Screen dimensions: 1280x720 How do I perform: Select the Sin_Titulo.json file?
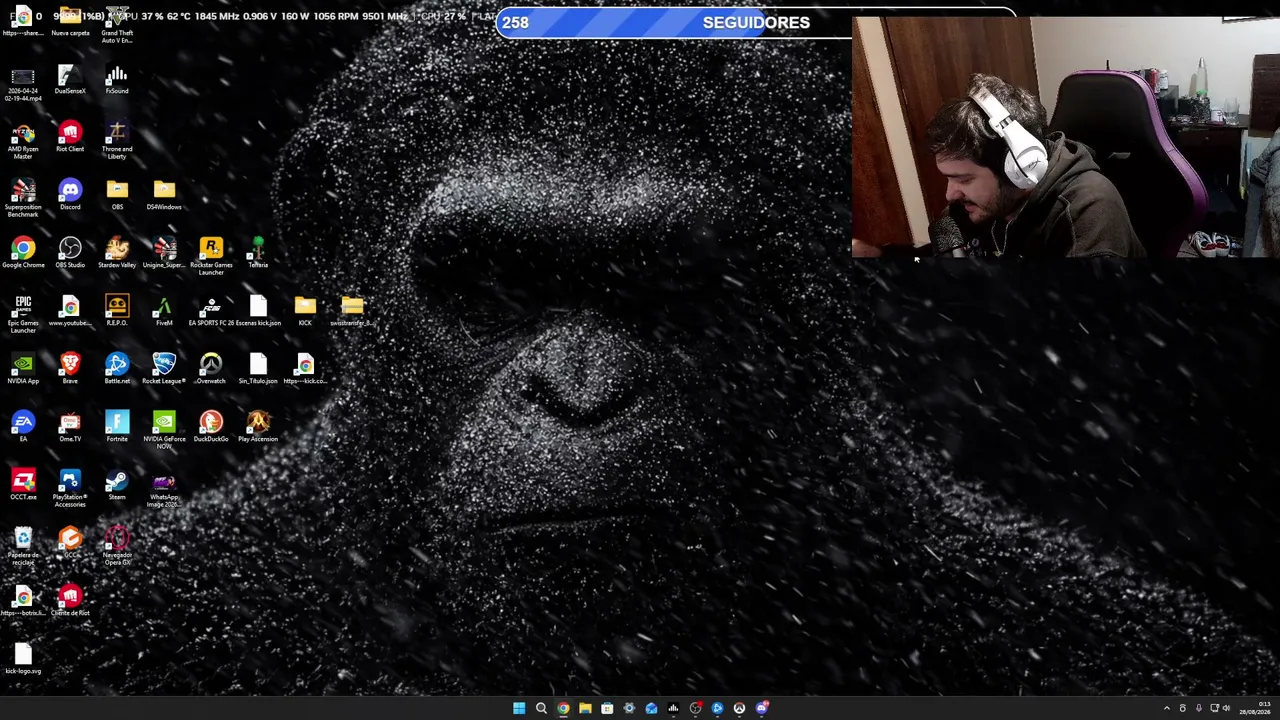tap(258, 366)
